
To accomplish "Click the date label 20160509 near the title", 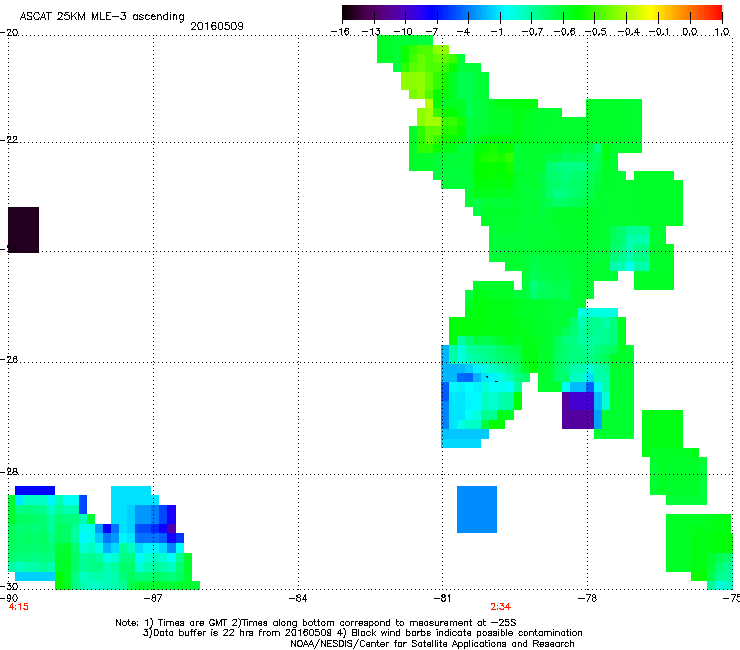I will (217, 26).
